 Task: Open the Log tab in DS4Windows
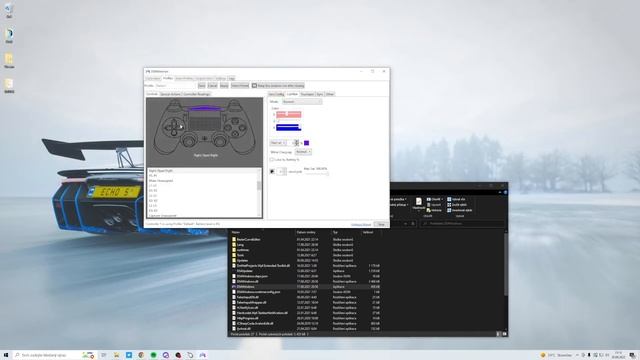[231, 78]
